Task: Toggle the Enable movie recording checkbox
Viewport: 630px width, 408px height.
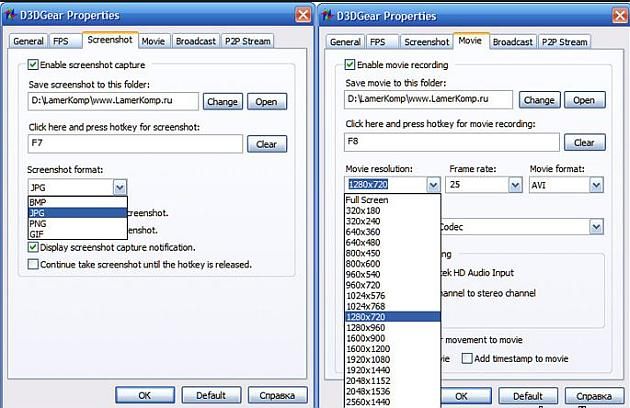Action: (351, 65)
